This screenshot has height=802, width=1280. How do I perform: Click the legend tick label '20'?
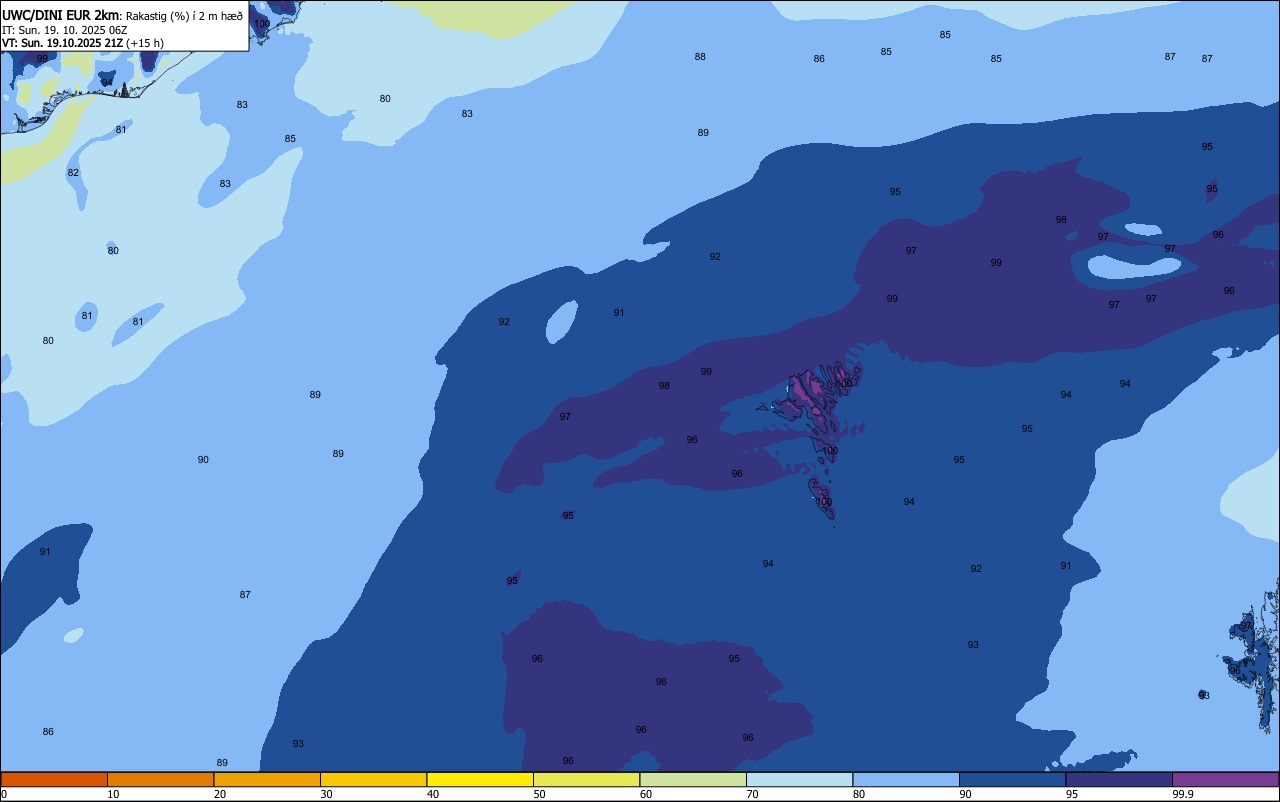[220, 794]
